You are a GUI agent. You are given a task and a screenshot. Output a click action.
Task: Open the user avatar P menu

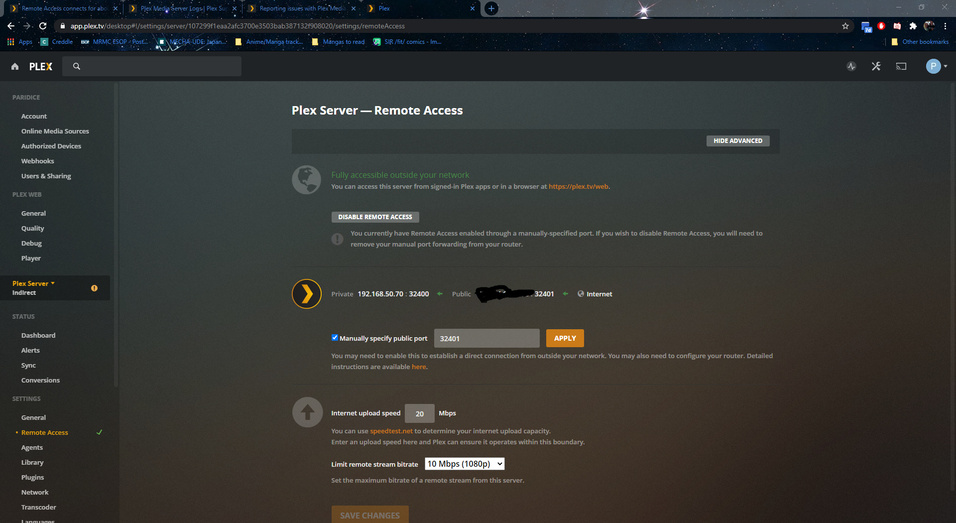coord(933,66)
